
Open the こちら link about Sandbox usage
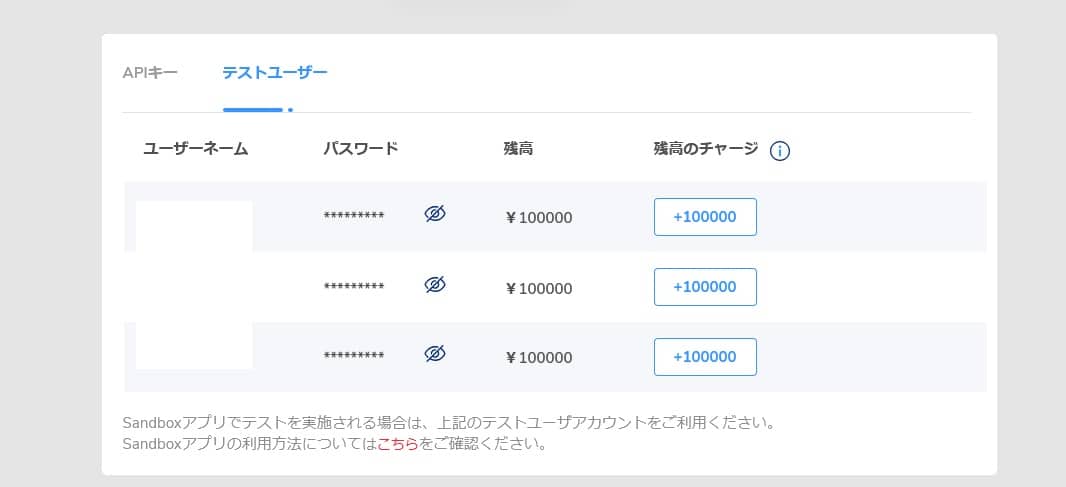click(x=398, y=445)
